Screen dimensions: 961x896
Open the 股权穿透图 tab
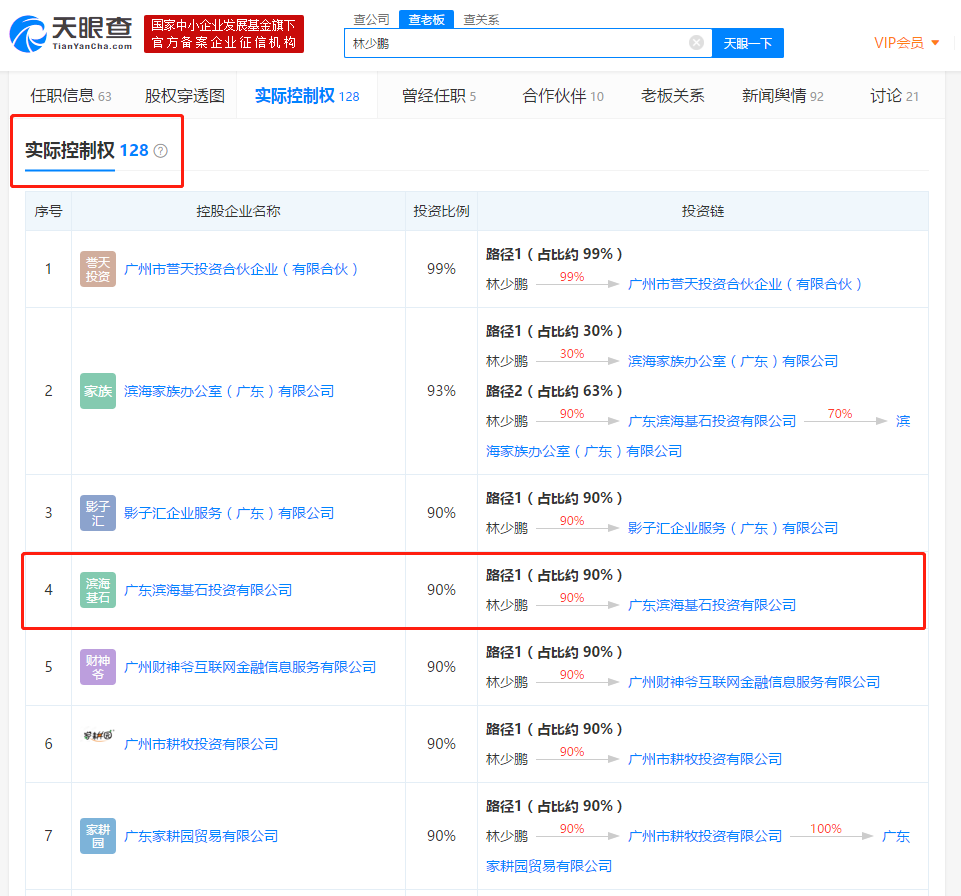click(185, 96)
